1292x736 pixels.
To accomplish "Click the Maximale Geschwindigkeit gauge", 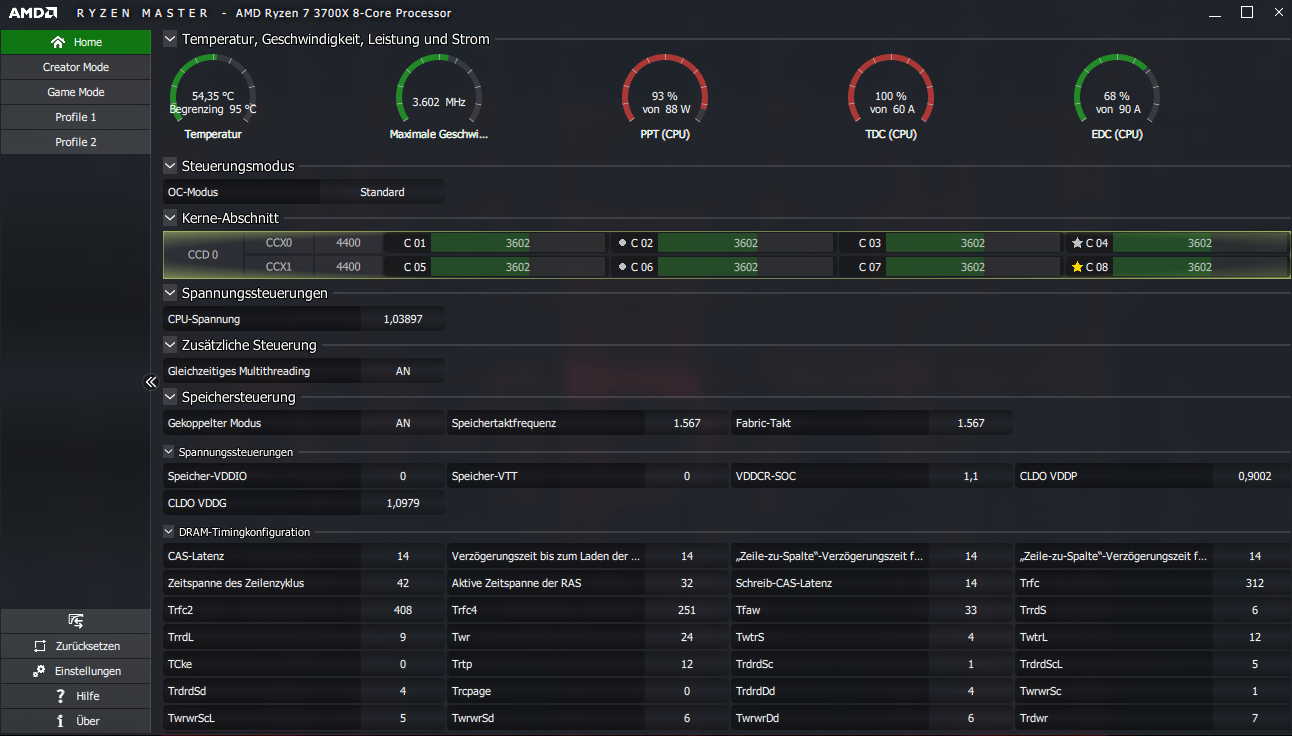I will tap(439, 91).
